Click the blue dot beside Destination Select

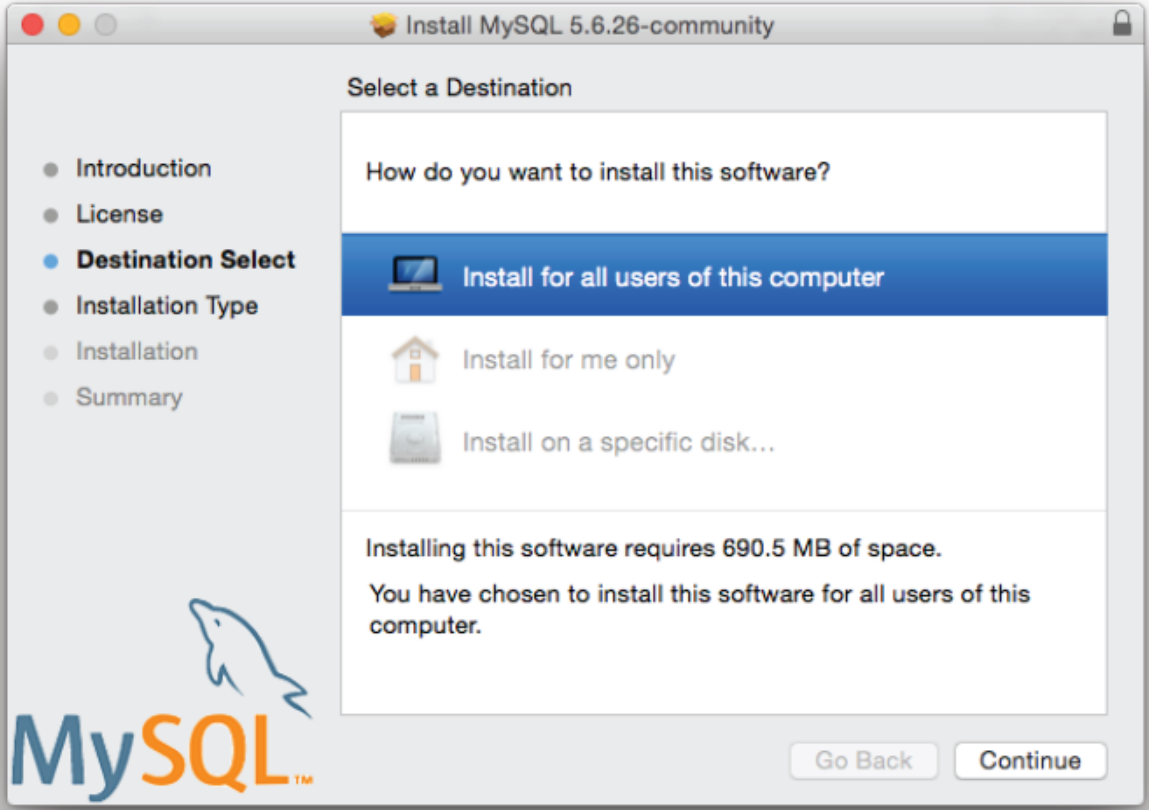(x=52, y=259)
